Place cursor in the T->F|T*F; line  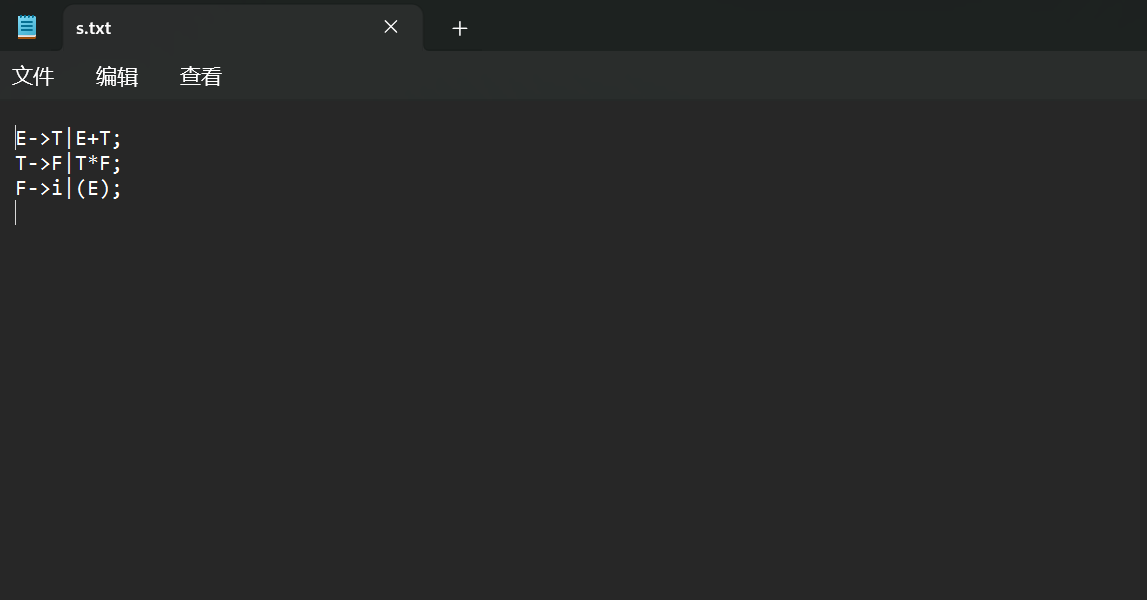68,163
